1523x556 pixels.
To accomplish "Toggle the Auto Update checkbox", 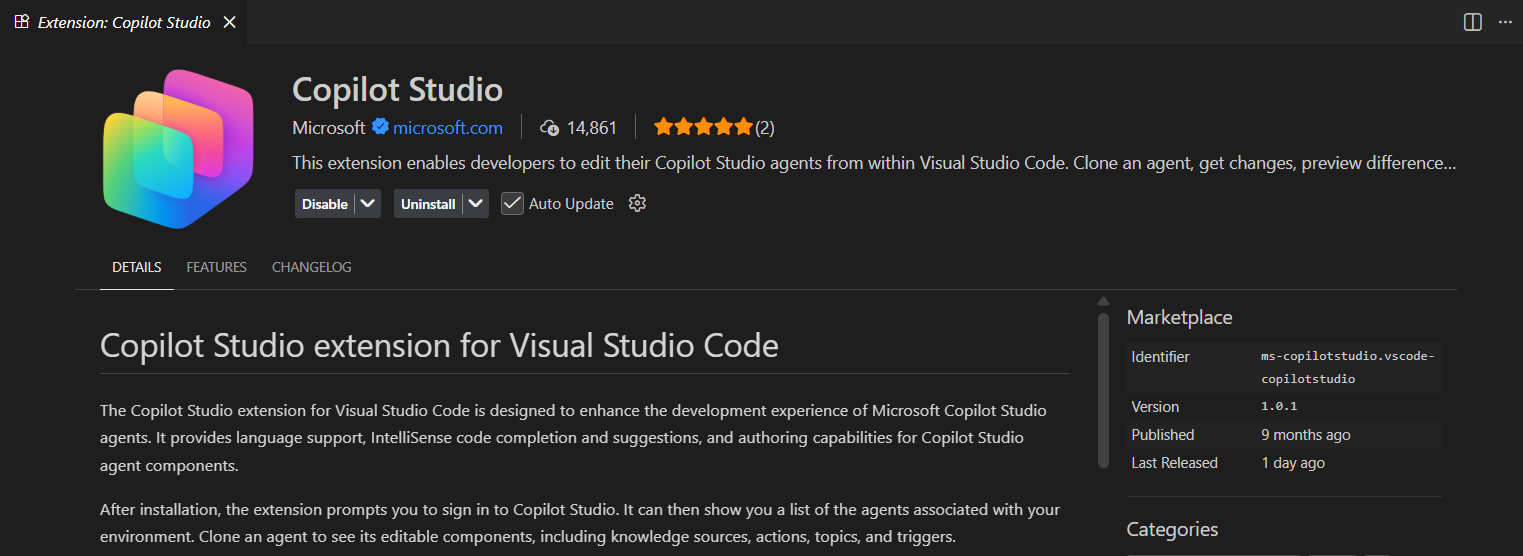I will 512,203.
